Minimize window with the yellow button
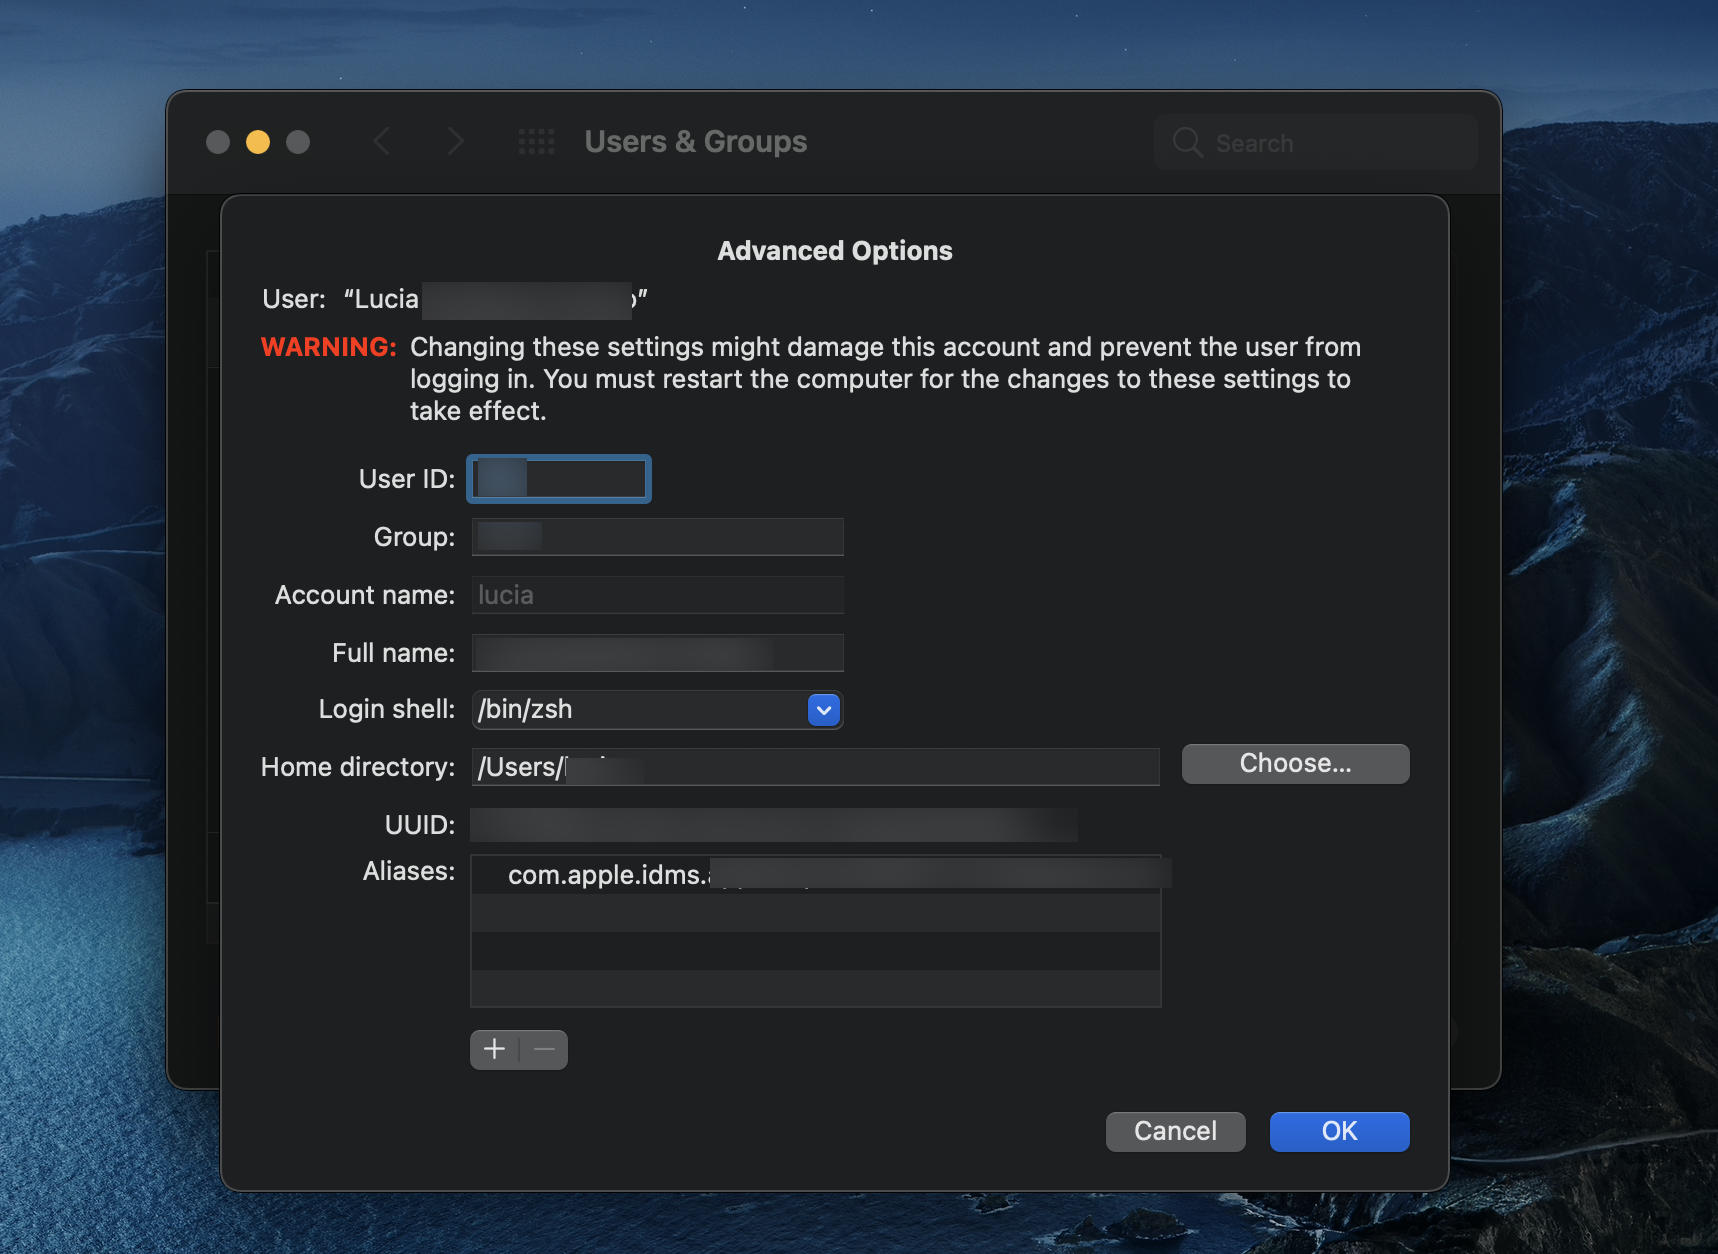Screen dimensions: 1718x1254 tap(258, 142)
